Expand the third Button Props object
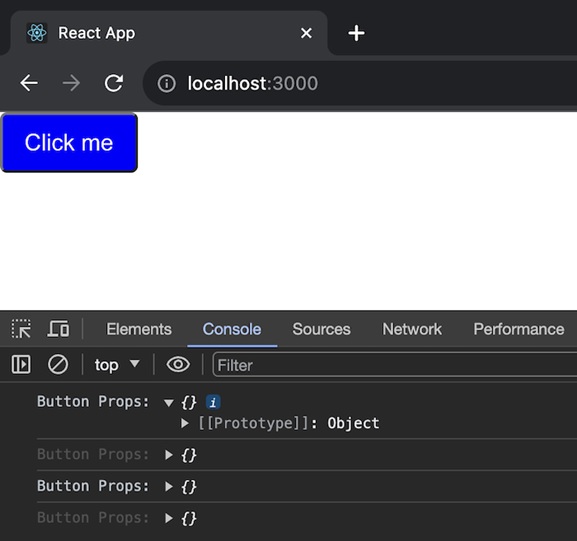This screenshot has height=541, width=577. point(169,487)
